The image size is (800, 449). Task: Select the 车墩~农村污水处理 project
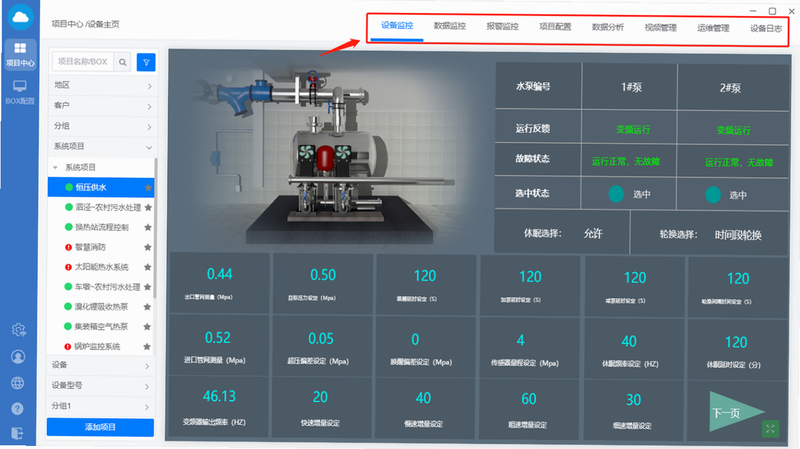click(x=107, y=287)
